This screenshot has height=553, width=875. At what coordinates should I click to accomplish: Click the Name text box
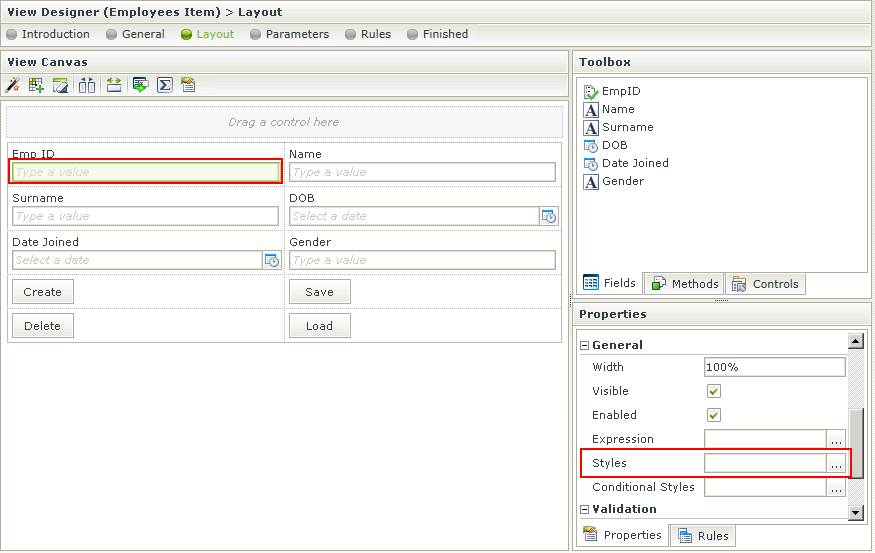pos(422,172)
